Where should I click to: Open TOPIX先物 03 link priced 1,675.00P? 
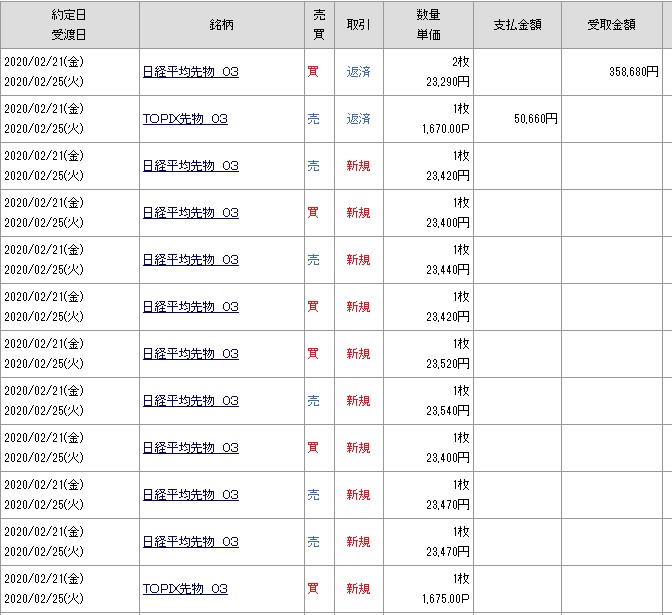click(x=185, y=589)
